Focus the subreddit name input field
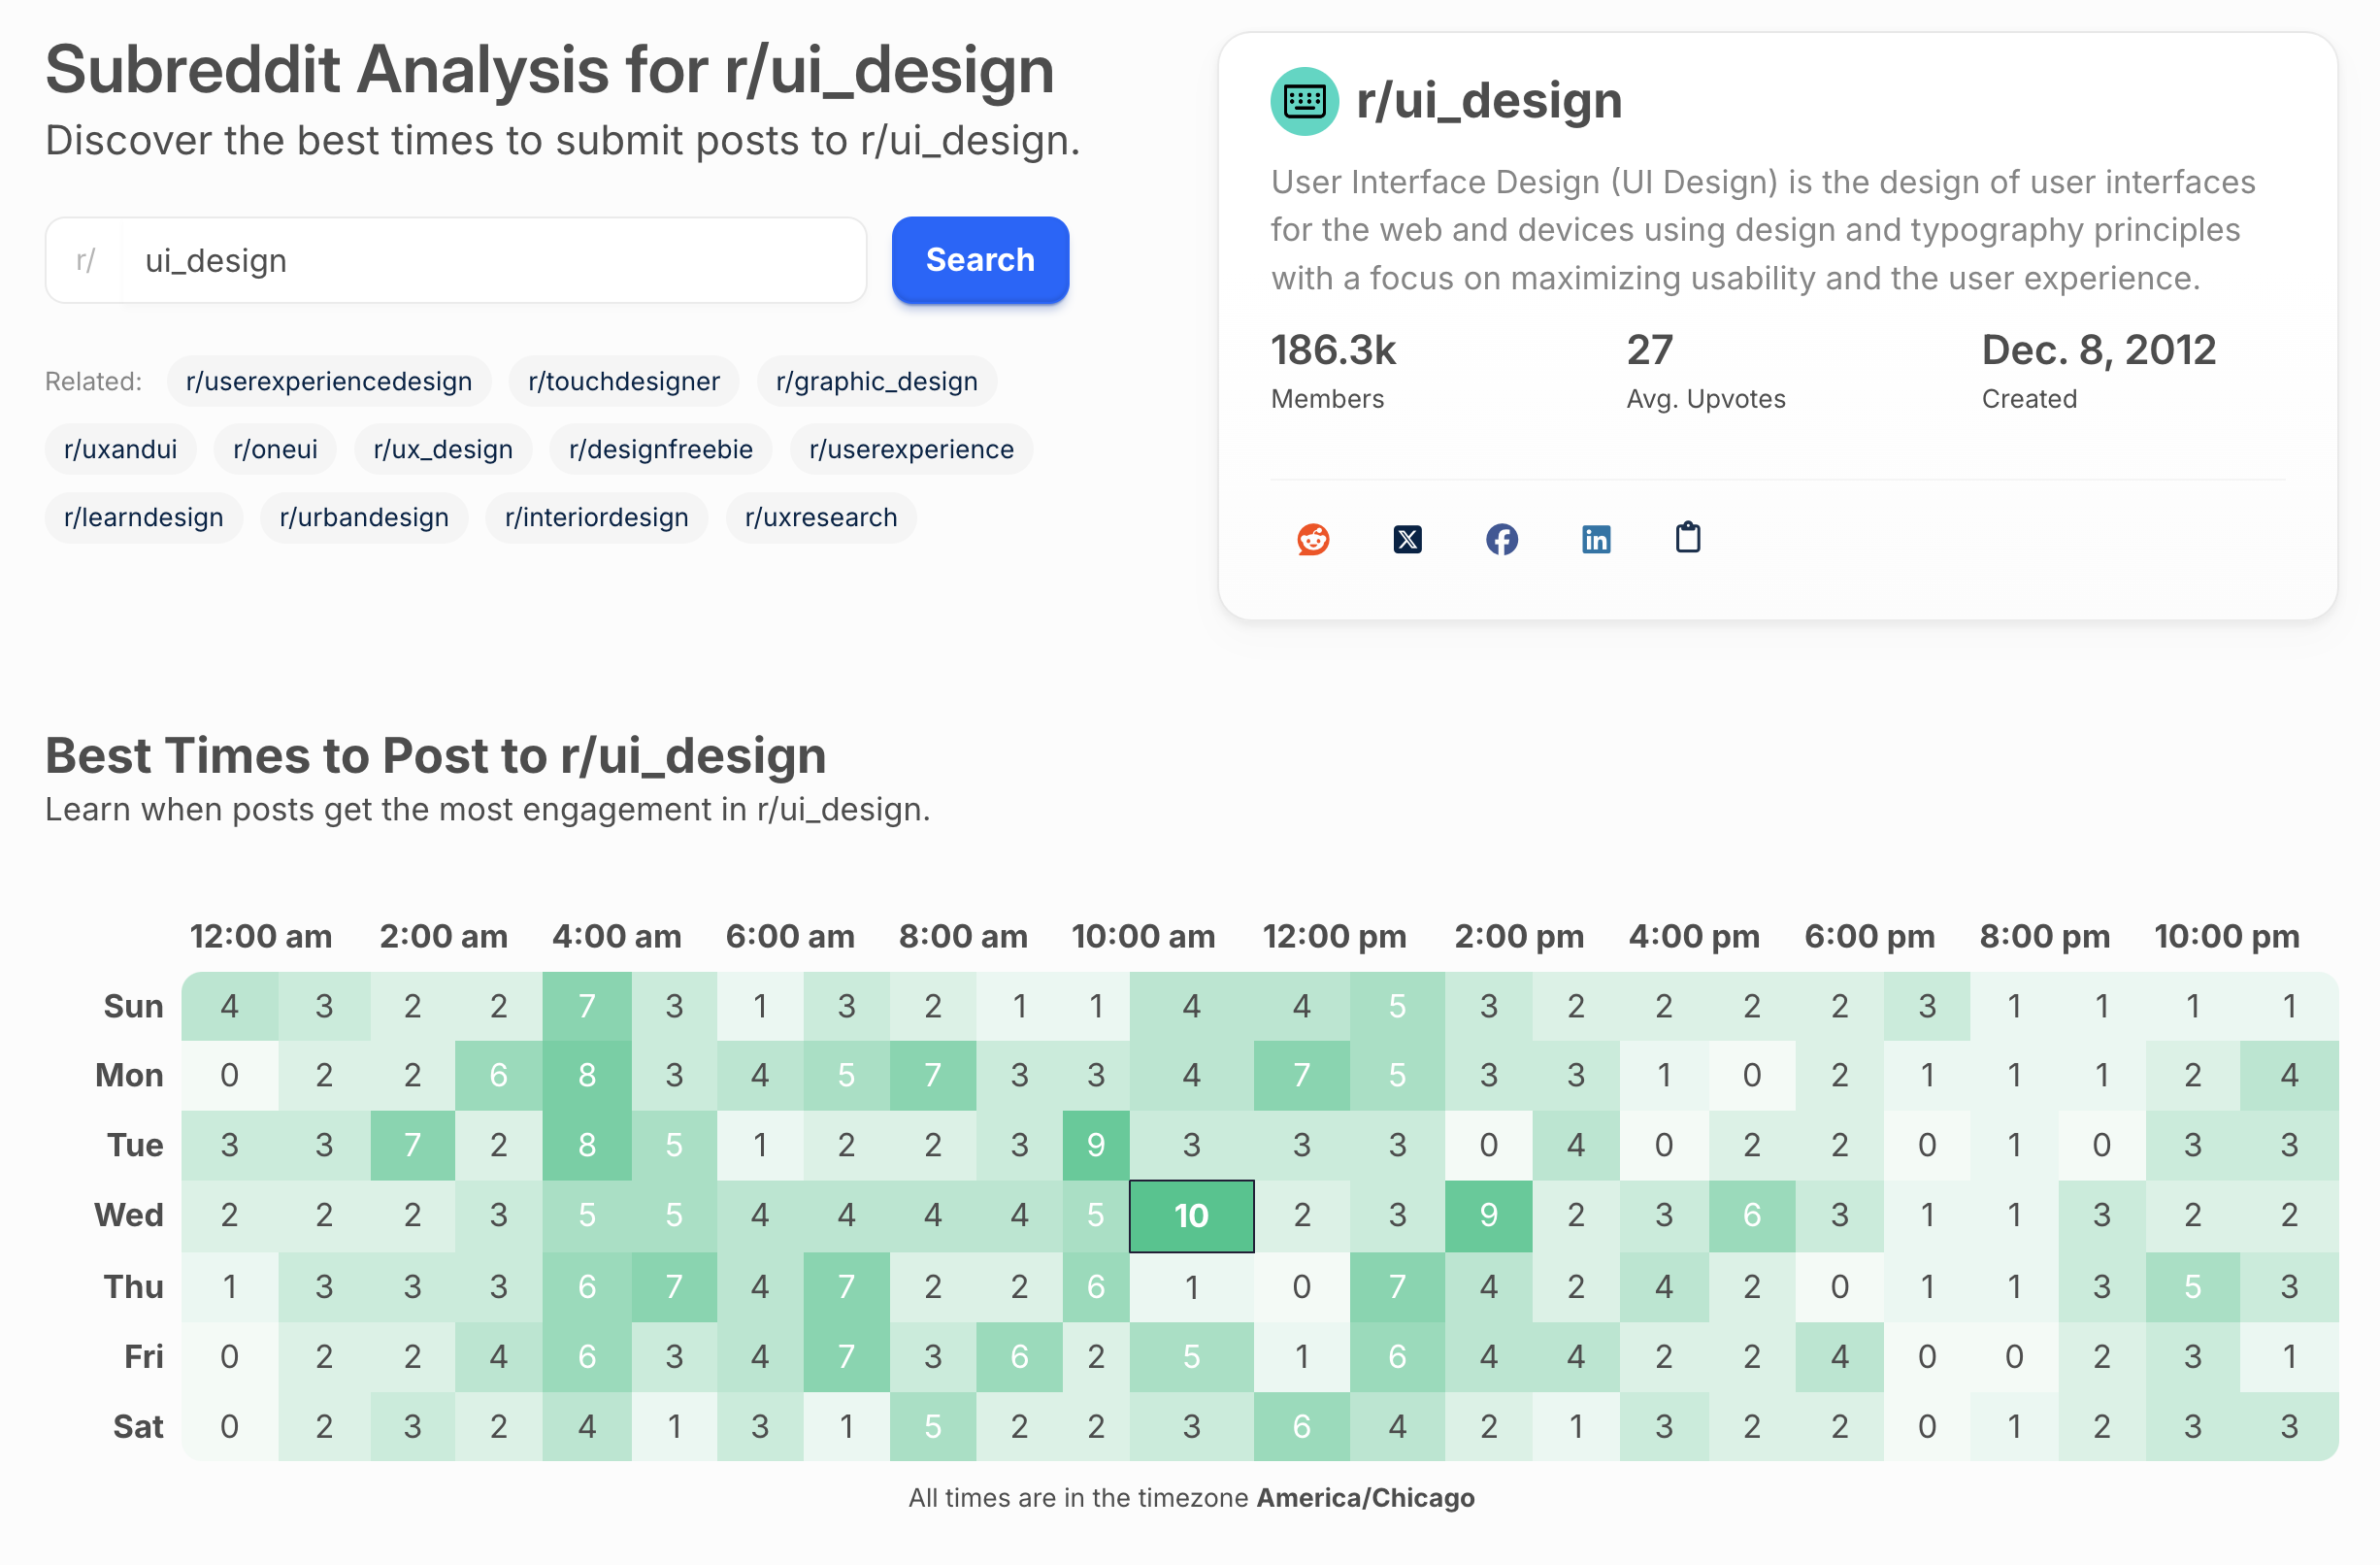This screenshot has height=1565, width=2380. tap(492, 261)
